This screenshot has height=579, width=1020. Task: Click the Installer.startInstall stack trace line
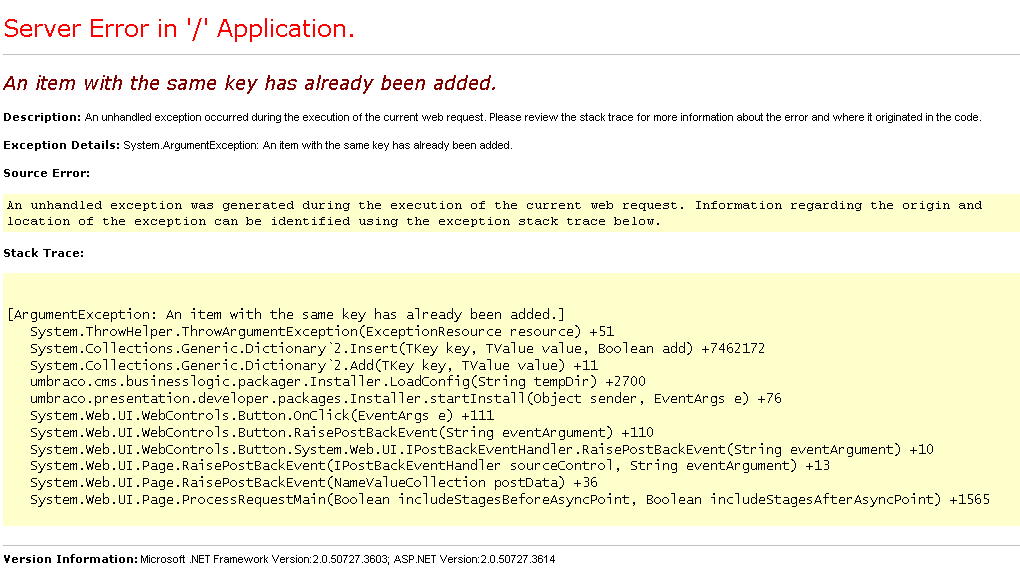(x=405, y=399)
